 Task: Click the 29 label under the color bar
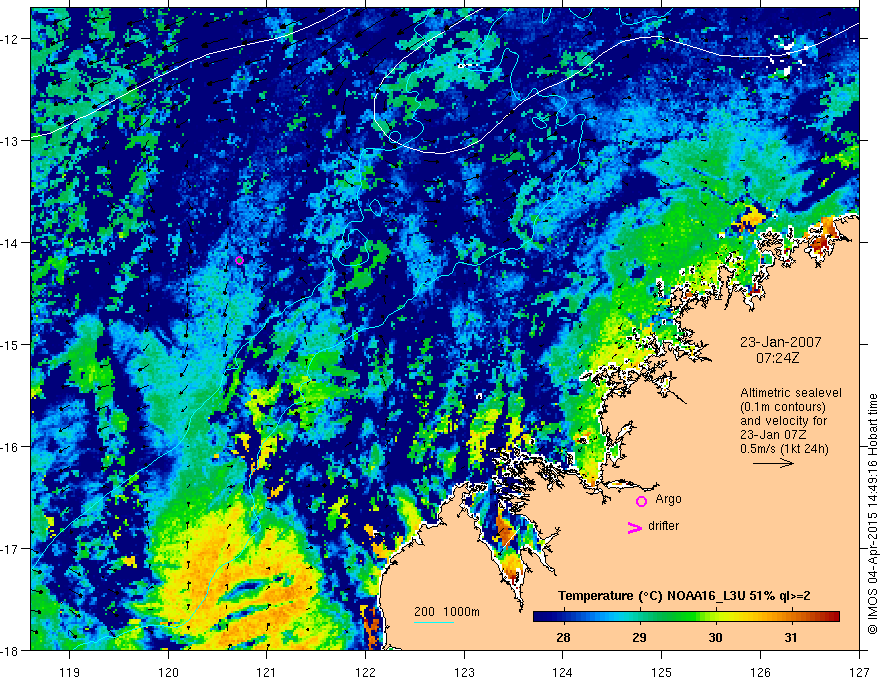(x=639, y=637)
